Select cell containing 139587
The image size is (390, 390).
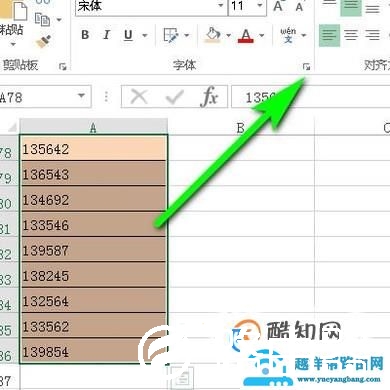[94, 250]
